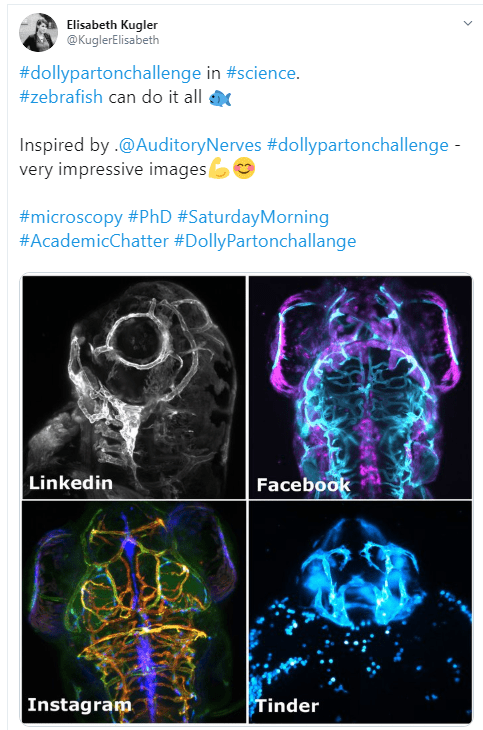Open the #AcademicChatter hashtag
Image resolution: width=483 pixels, height=730 pixels.
point(94,241)
